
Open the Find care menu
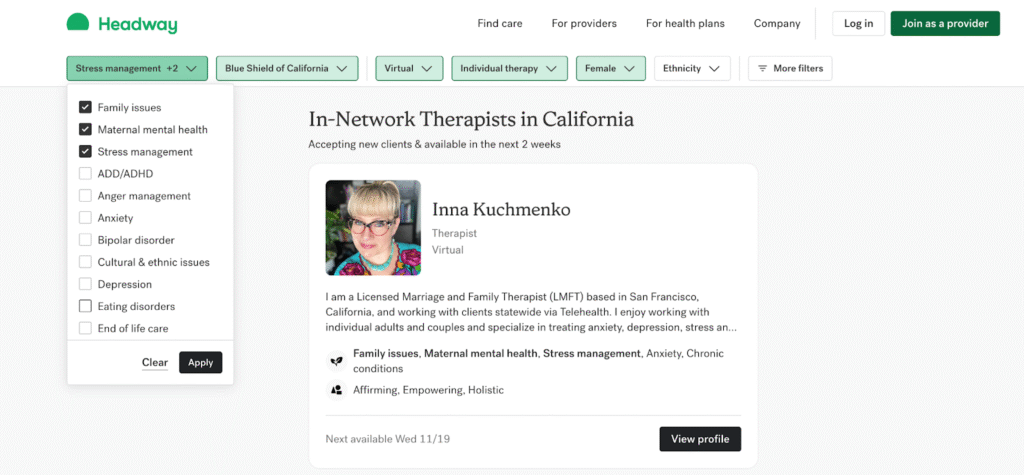point(500,23)
